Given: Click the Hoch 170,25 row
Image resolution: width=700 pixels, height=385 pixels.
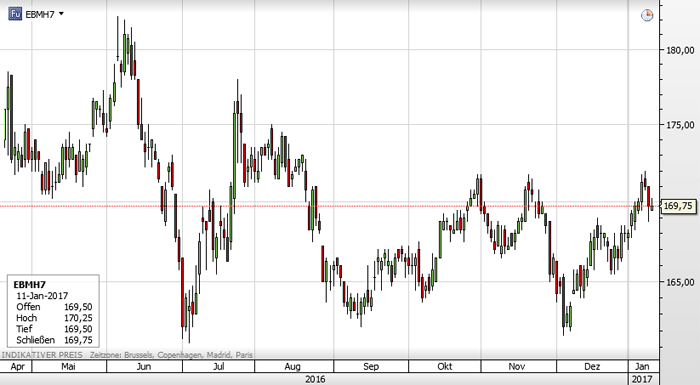Looking at the screenshot, I should click(x=54, y=318).
